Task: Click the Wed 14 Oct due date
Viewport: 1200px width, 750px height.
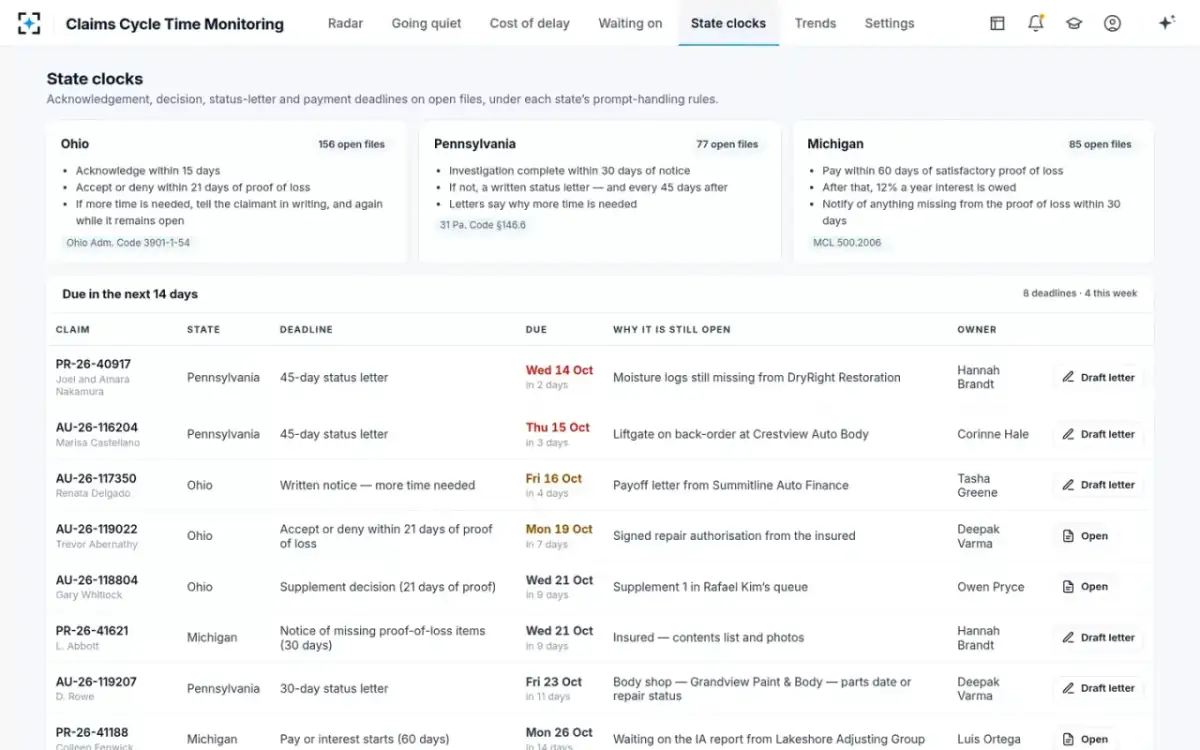Action: pyautogui.click(x=559, y=370)
